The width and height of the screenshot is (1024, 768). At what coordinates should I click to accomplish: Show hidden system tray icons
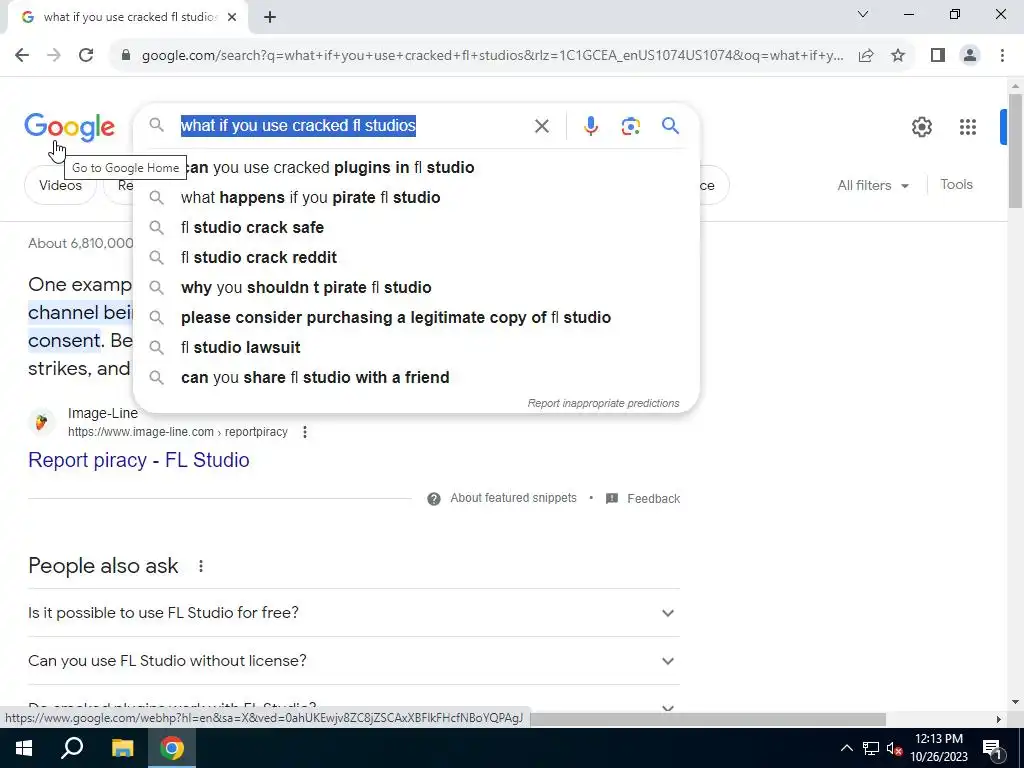click(x=846, y=748)
